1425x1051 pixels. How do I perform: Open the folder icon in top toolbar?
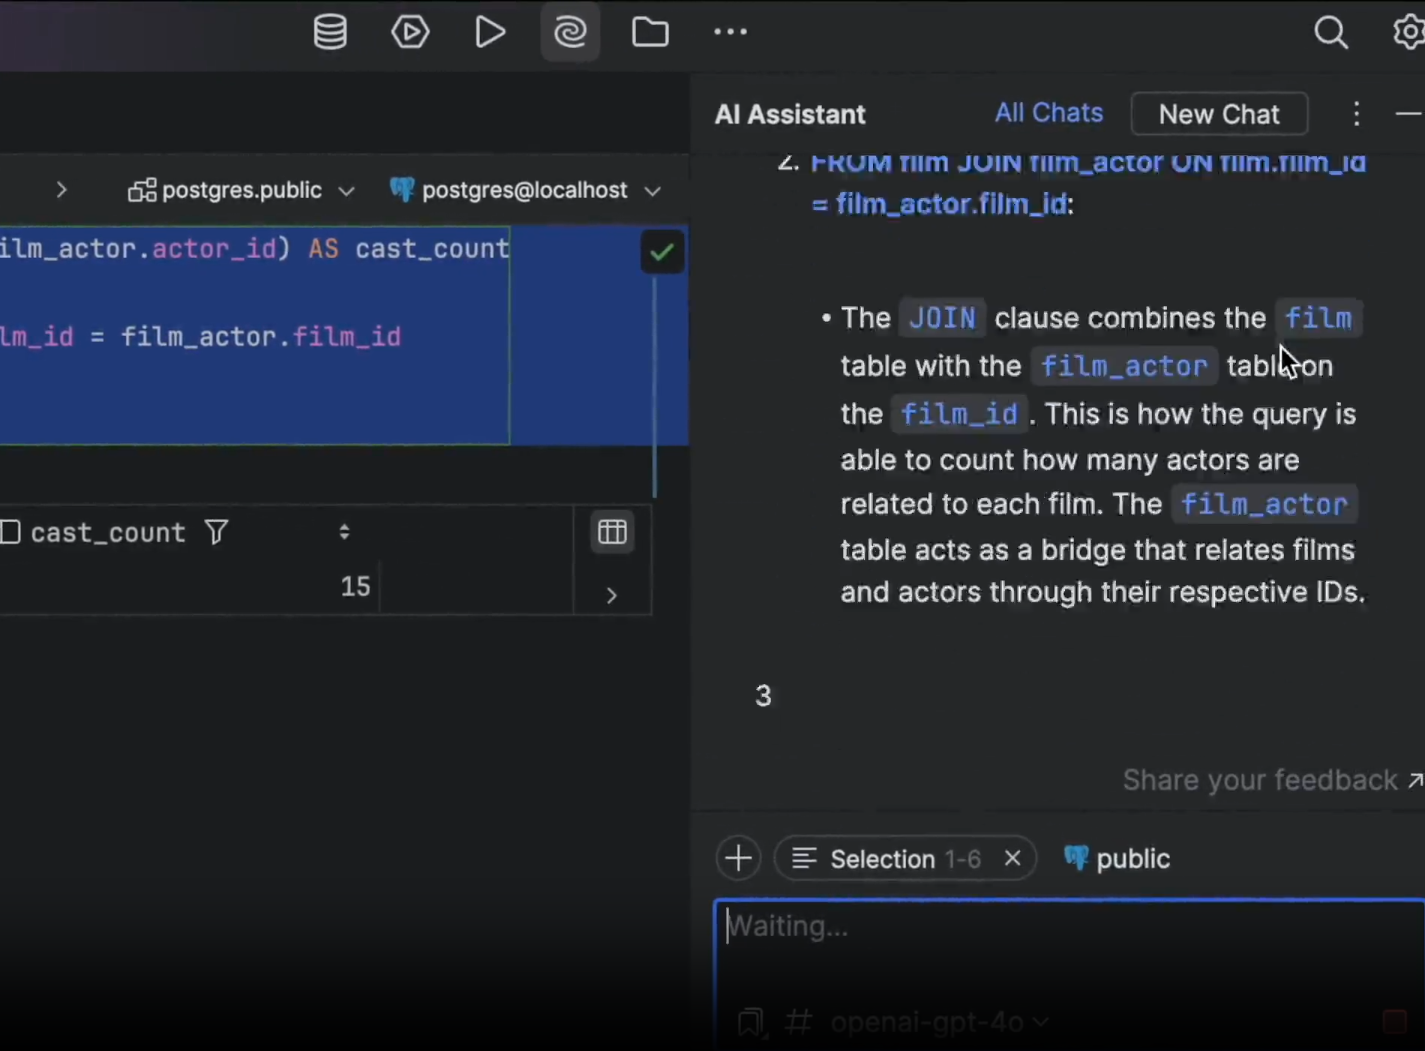pos(650,32)
